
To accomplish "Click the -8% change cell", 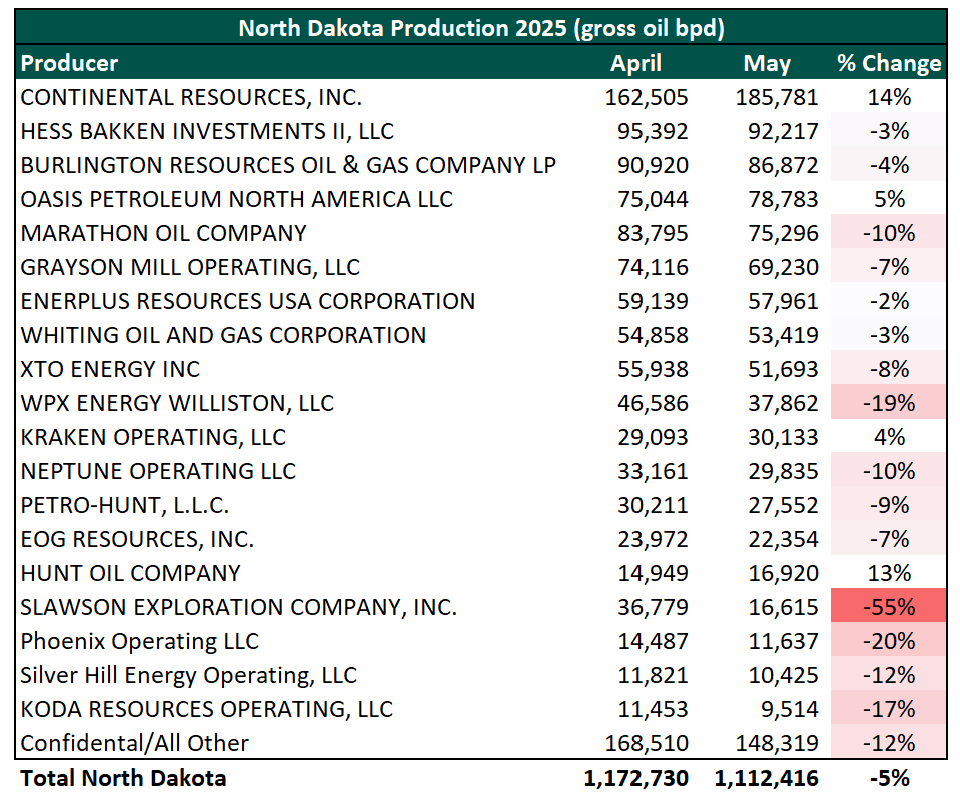I will coord(889,369).
